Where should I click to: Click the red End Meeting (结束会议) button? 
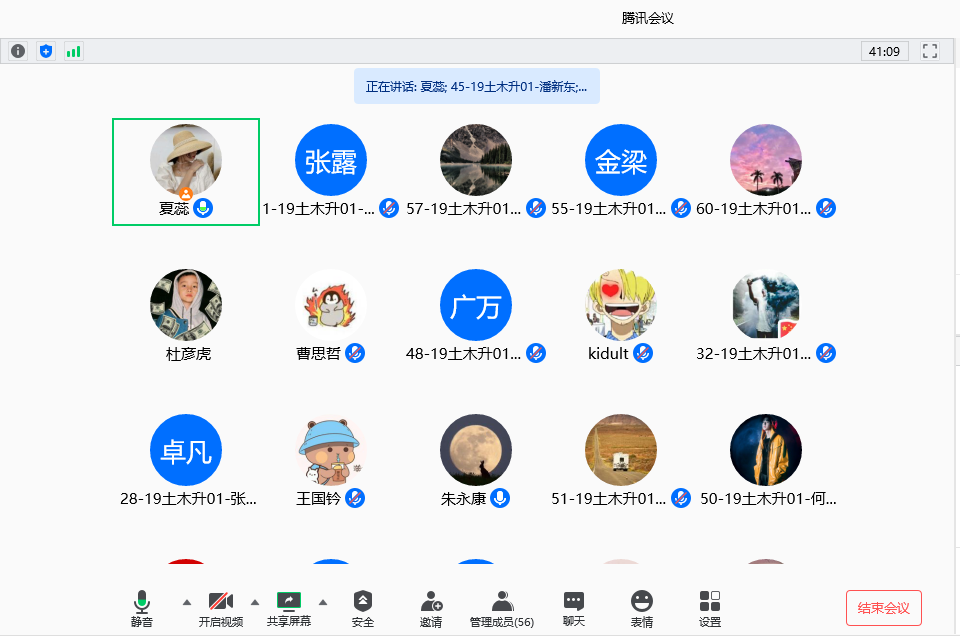[883, 608]
